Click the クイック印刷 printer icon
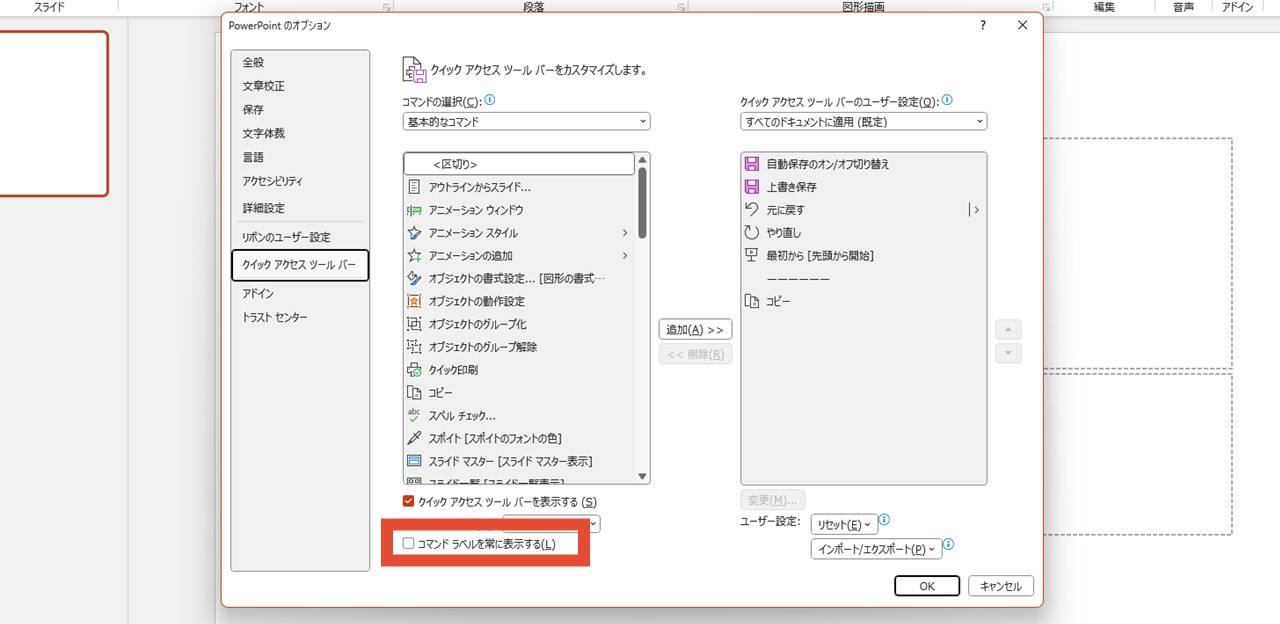The height and width of the screenshot is (624, 1280). (x=414, y=370)
